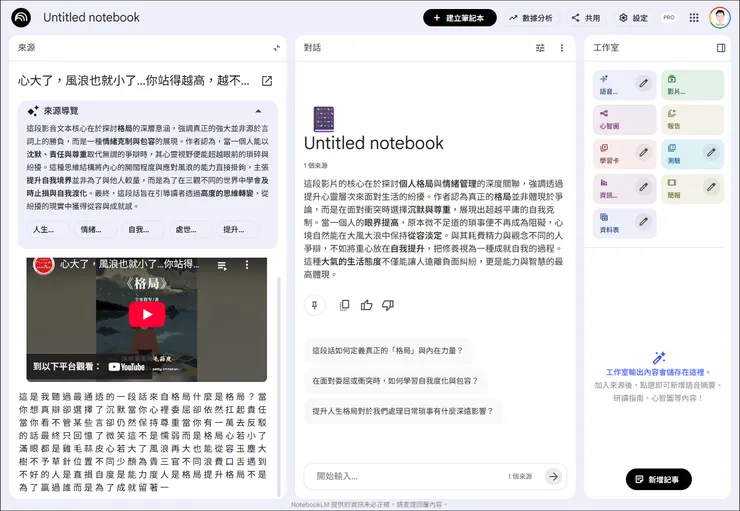
Task: Play the embedded YouTube video
Action: 147,314
